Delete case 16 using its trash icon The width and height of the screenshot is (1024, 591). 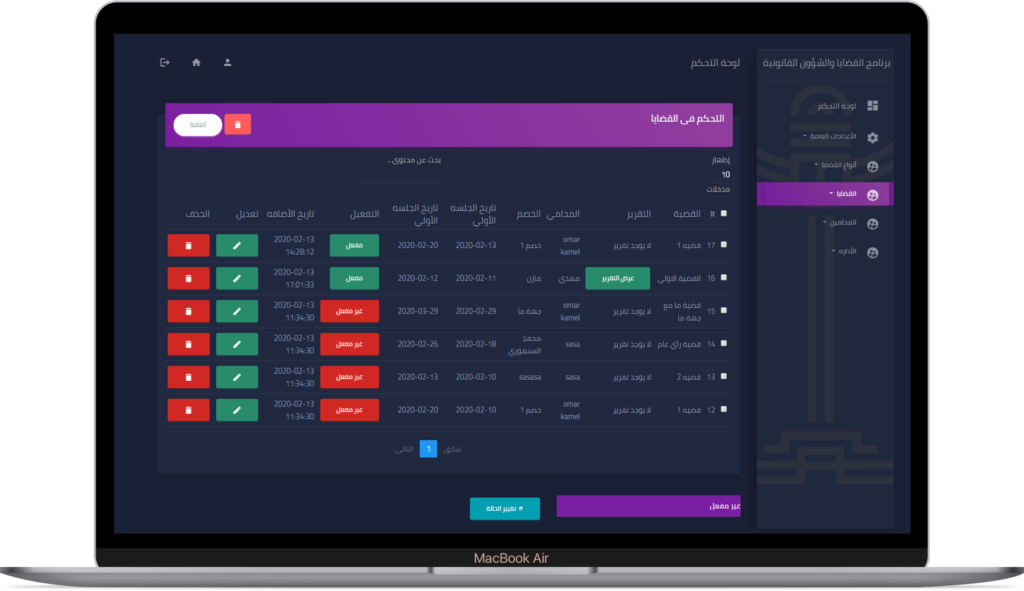(188, 278)
